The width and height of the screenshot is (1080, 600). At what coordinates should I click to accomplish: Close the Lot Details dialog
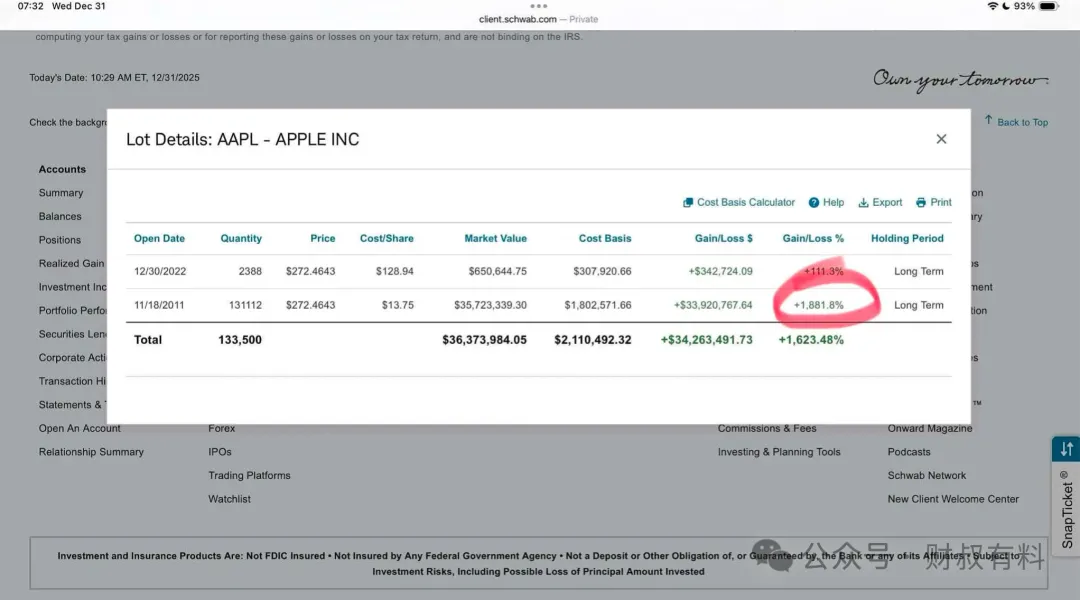[941, 139]
